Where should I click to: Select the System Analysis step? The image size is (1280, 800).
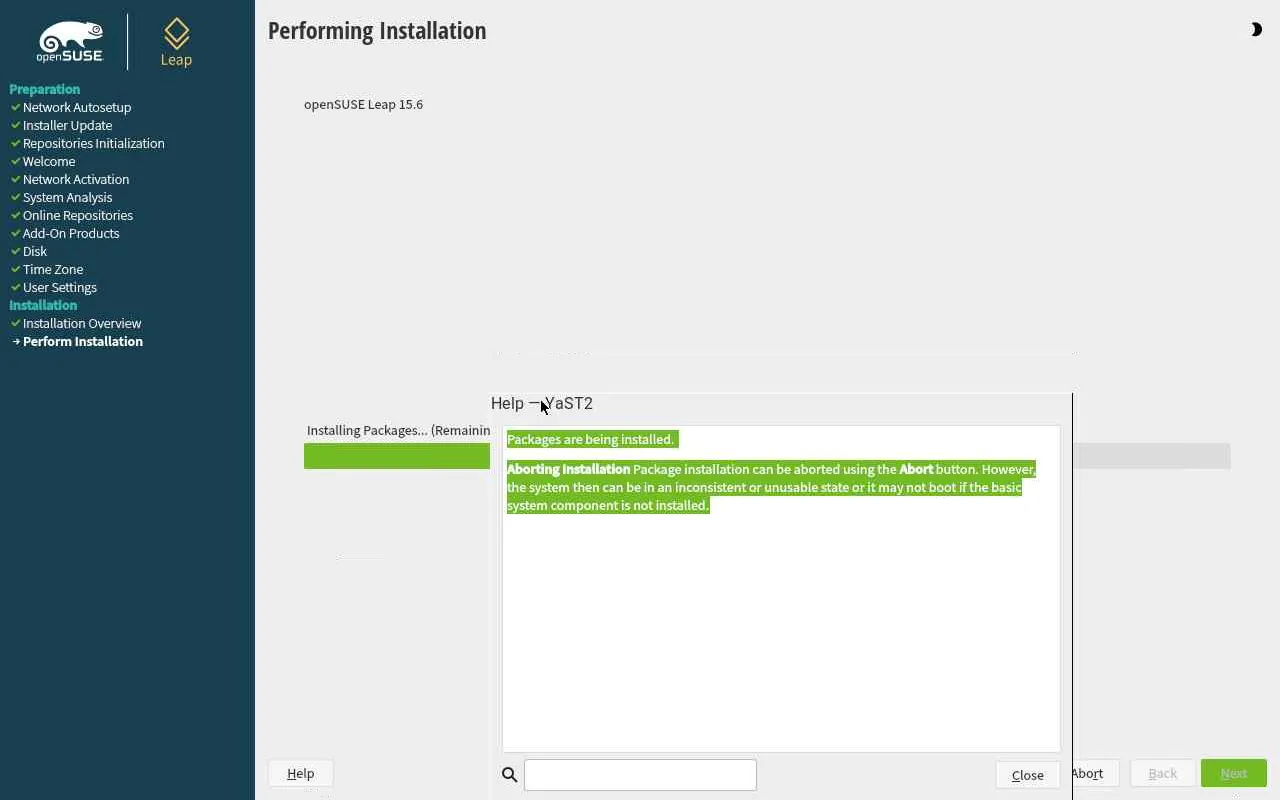point(67,197)
